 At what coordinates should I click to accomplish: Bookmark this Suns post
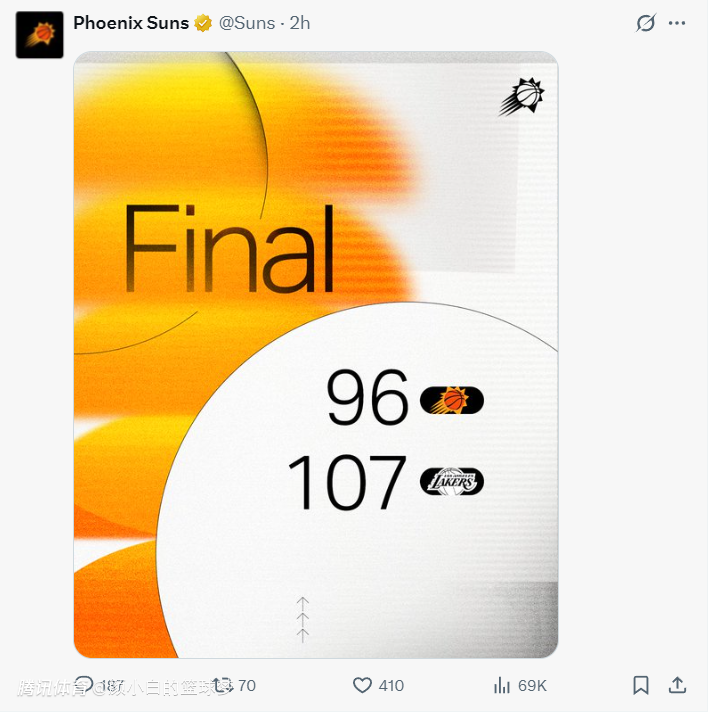[x=641, y=685]
